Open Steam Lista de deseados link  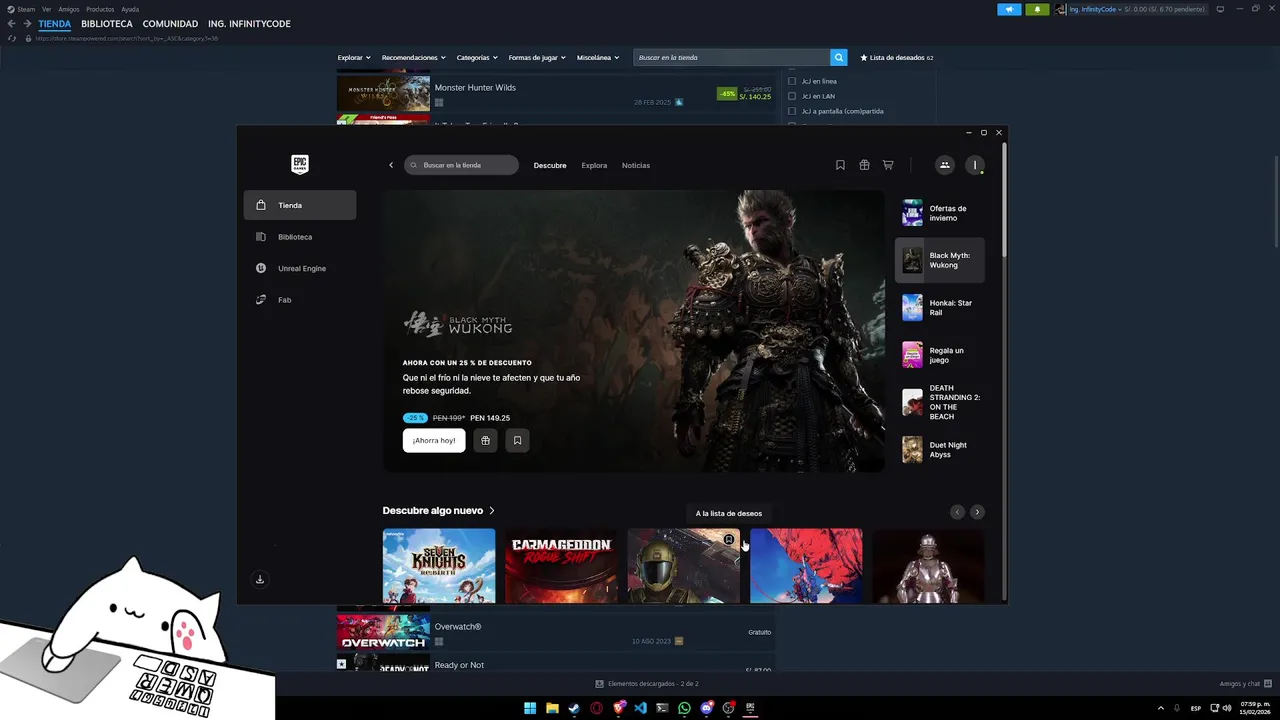[x=897, y=57]
